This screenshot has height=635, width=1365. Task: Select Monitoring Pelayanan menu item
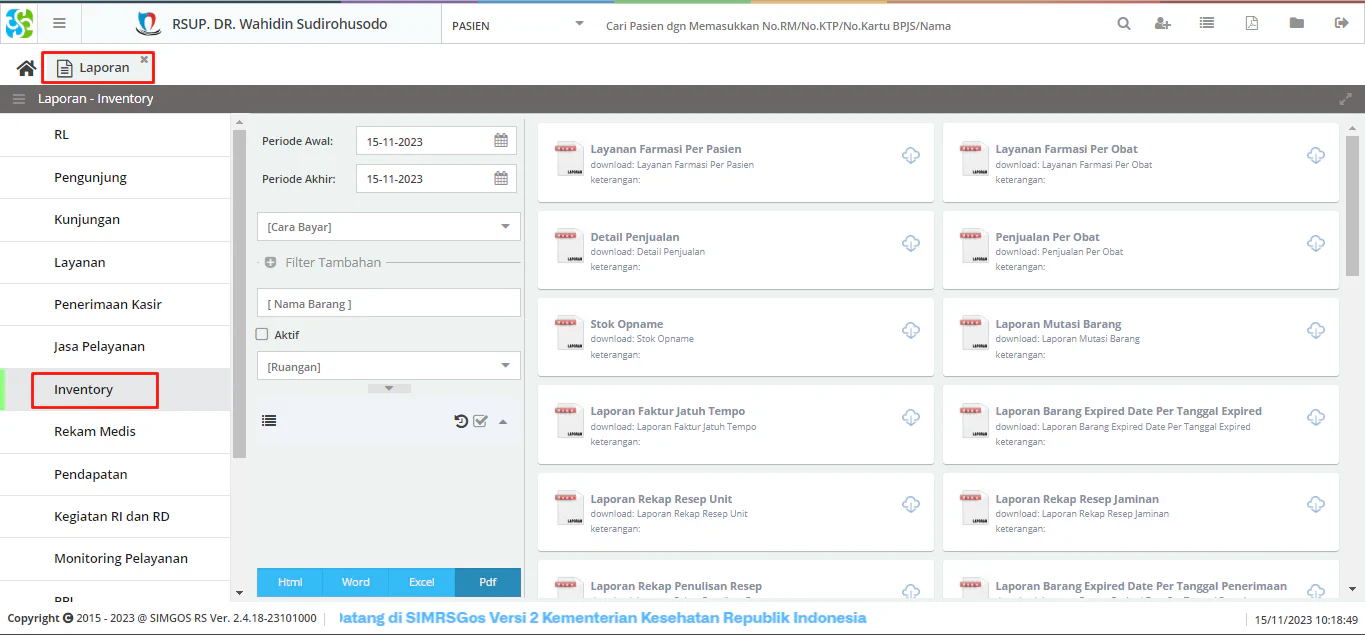pyautogui.click(x=115, y=559)
